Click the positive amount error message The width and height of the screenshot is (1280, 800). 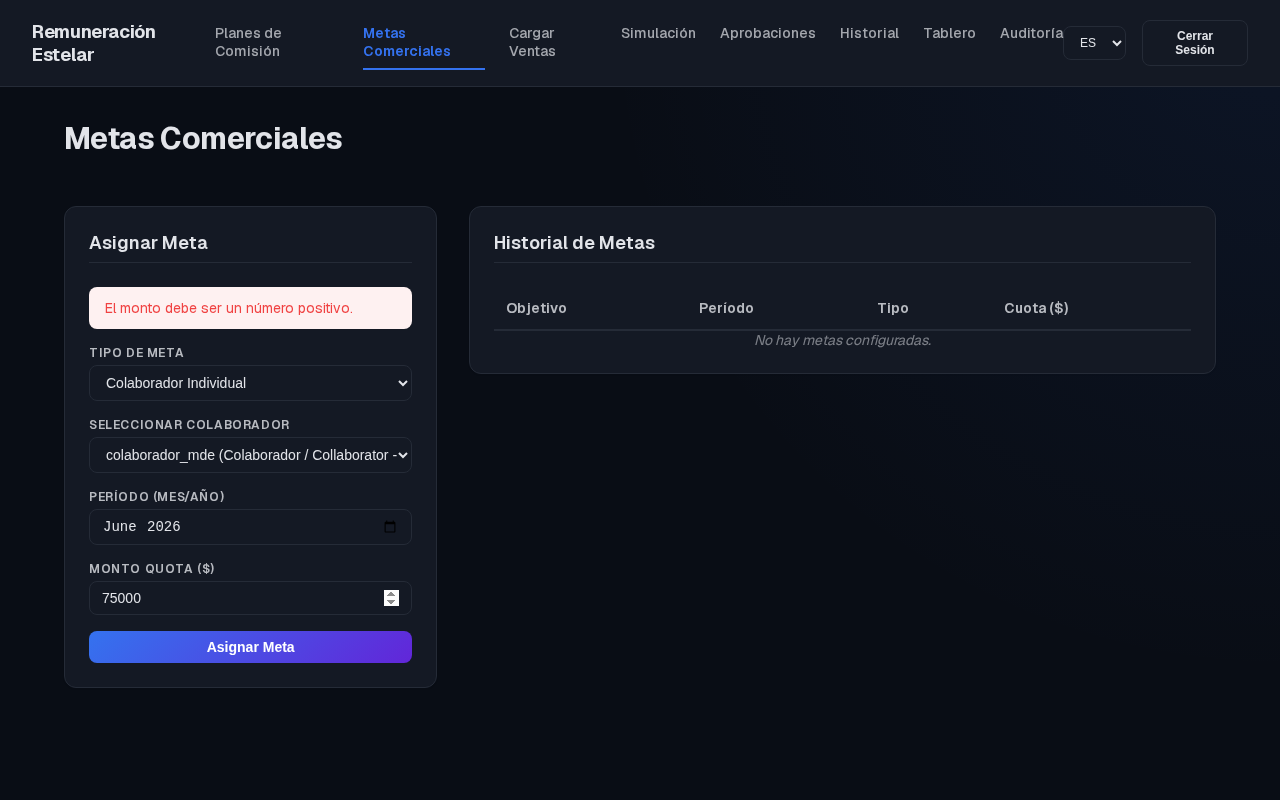(x=250, y=308)
